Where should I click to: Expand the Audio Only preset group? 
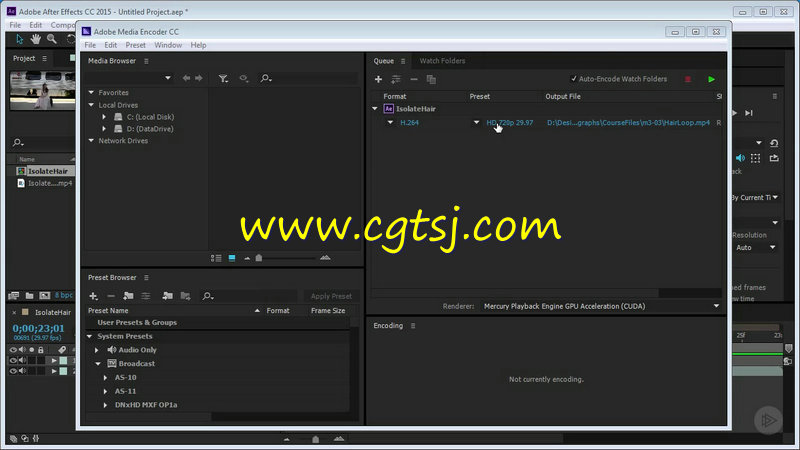pos(97,350)
